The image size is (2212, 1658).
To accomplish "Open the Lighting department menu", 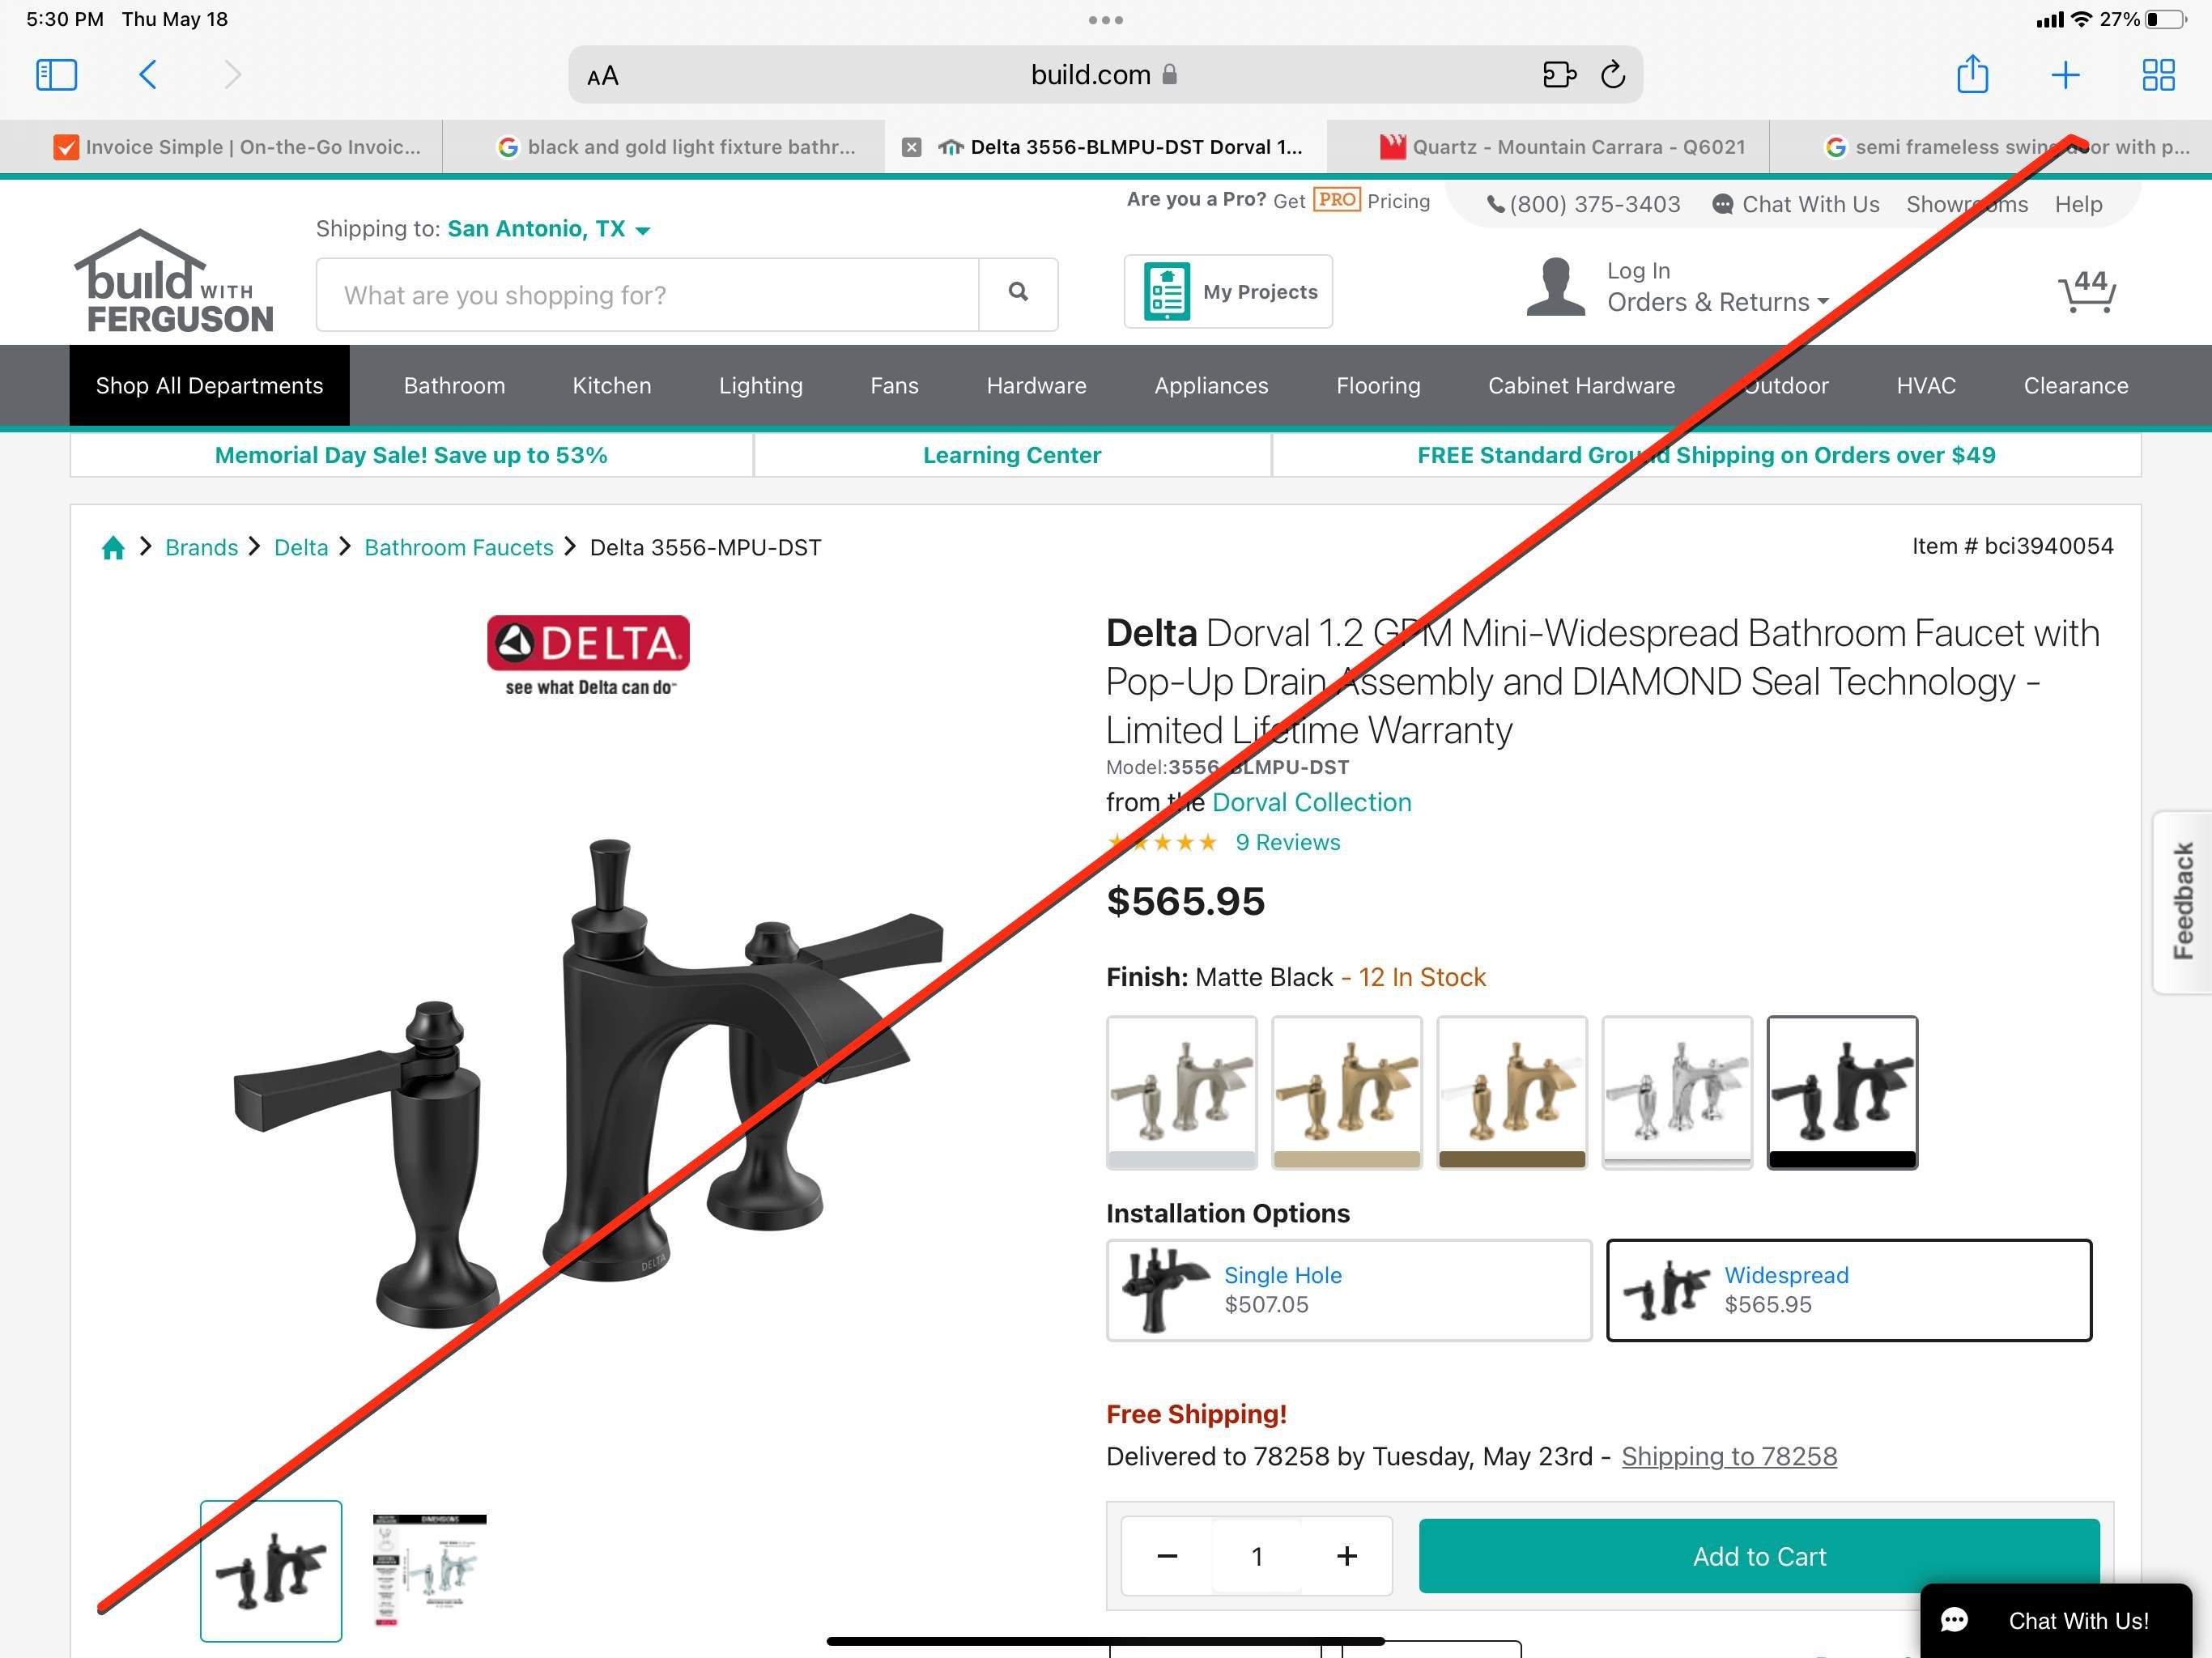I will [760, 386].
